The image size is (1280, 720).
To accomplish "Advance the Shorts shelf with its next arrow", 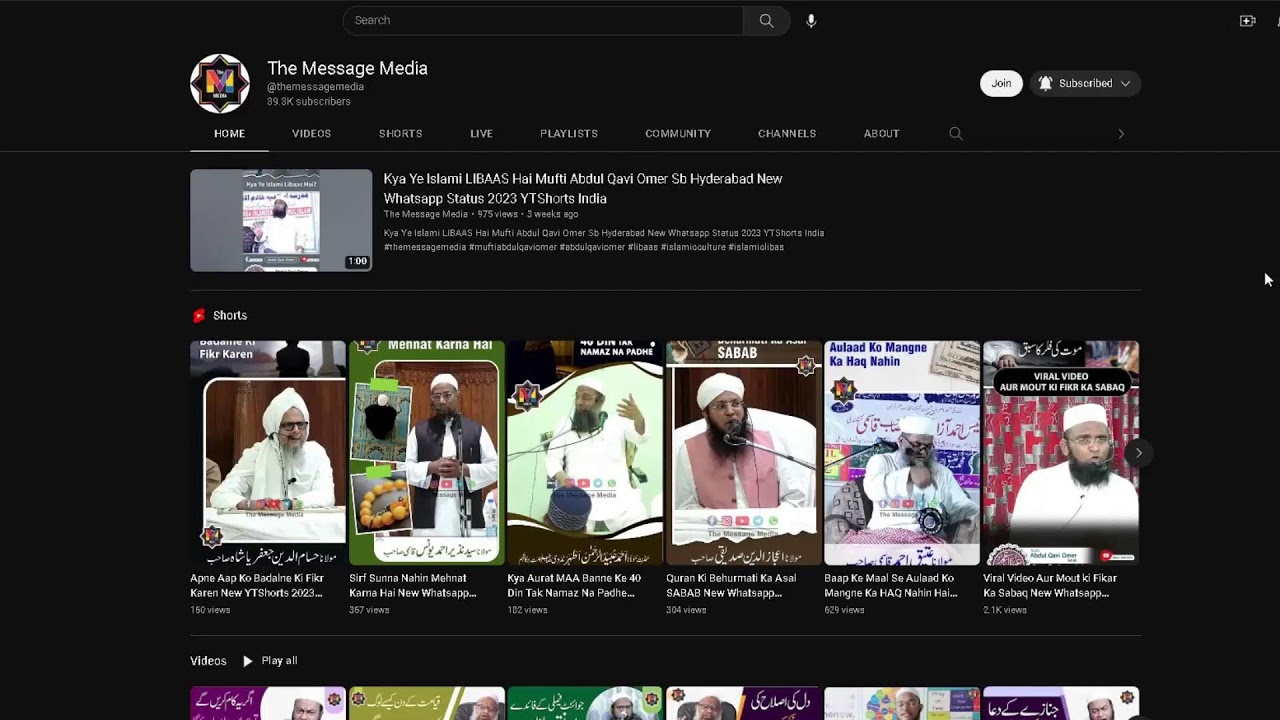I will coord(1138,453).
